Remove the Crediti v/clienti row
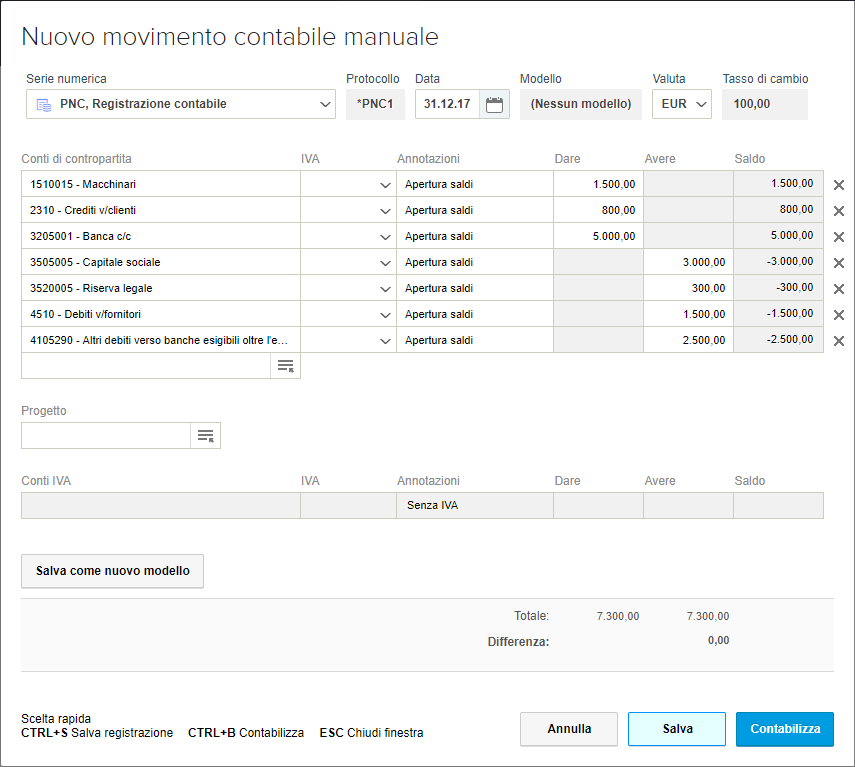 click(839, 211)
